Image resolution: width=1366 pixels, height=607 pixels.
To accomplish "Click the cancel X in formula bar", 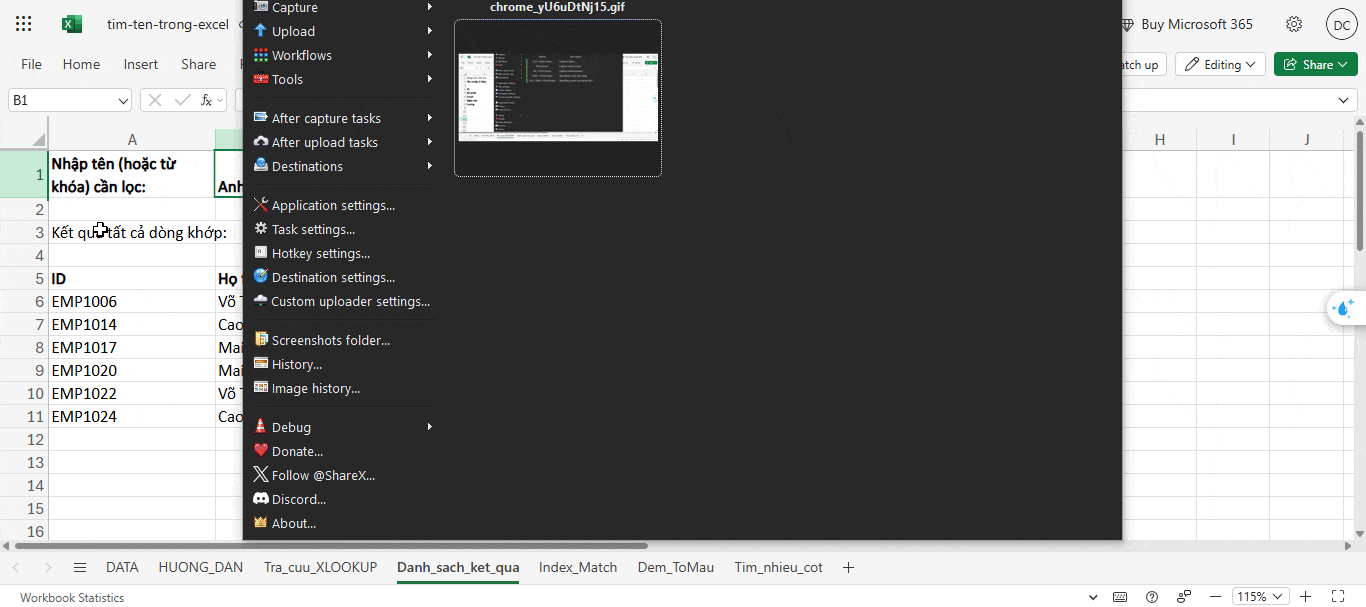I will click(x=155, y=100).
